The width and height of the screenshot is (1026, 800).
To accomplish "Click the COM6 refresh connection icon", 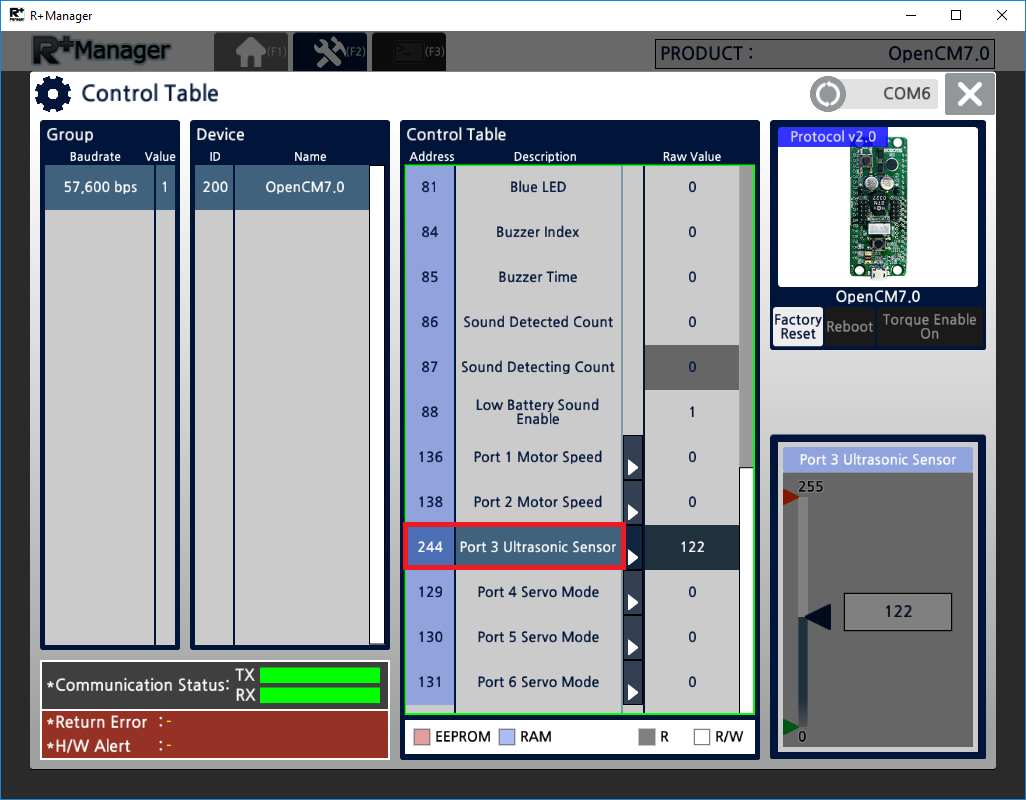I will 828,94.
